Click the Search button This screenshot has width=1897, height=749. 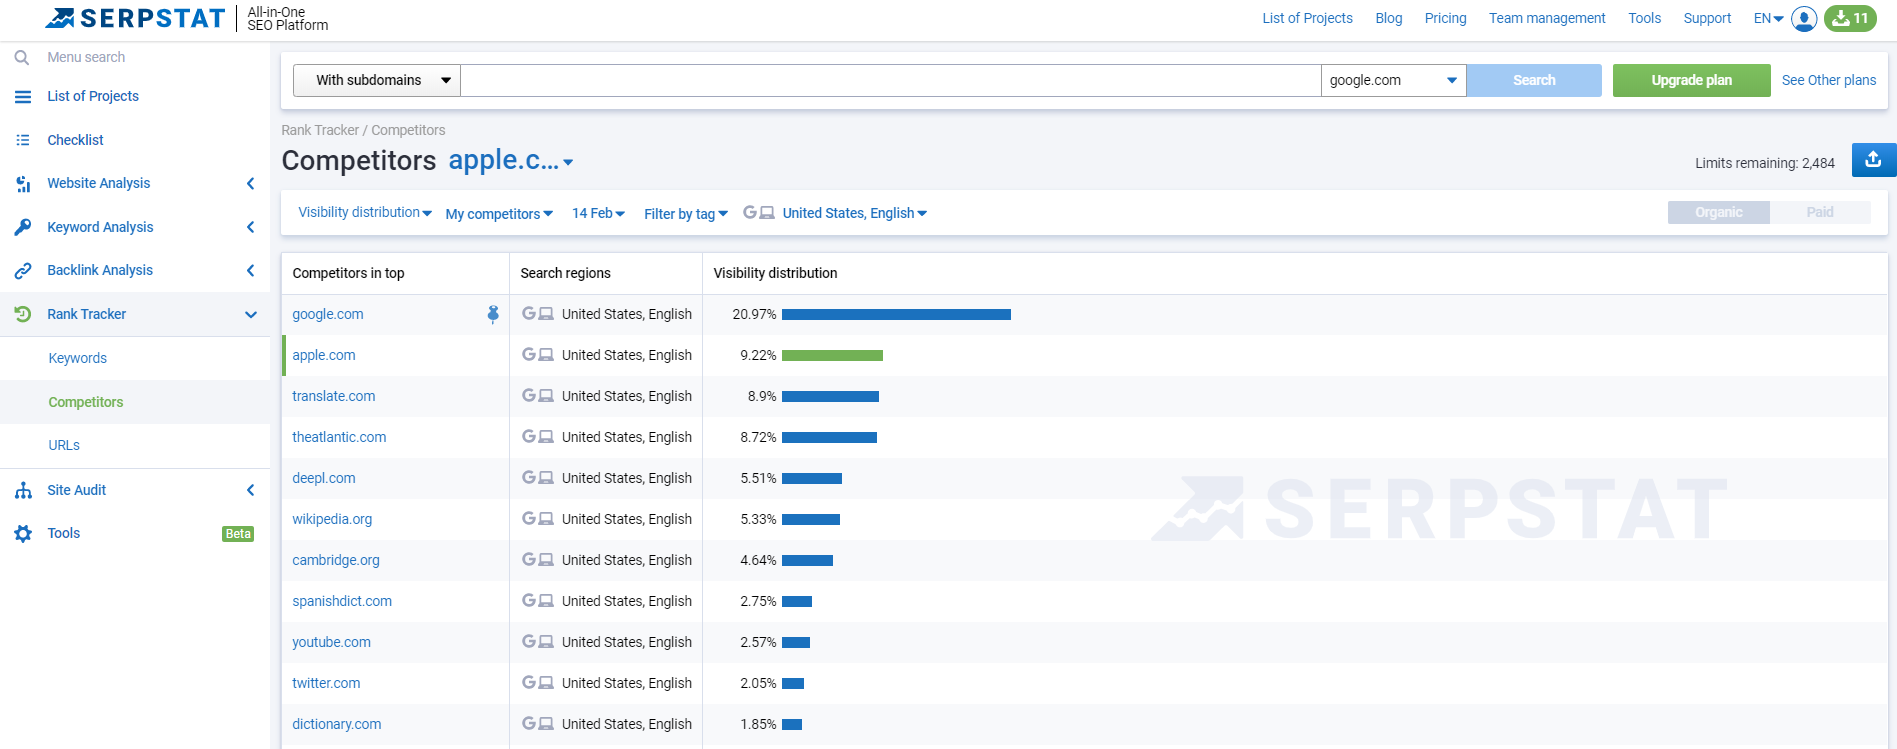click(x=1534, y=80)
